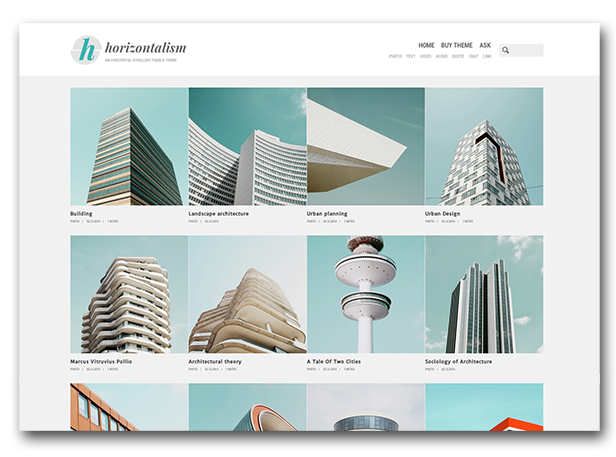The image size is (616, 457).
Task: Go to the ASK page
Action: pos(485,45)
